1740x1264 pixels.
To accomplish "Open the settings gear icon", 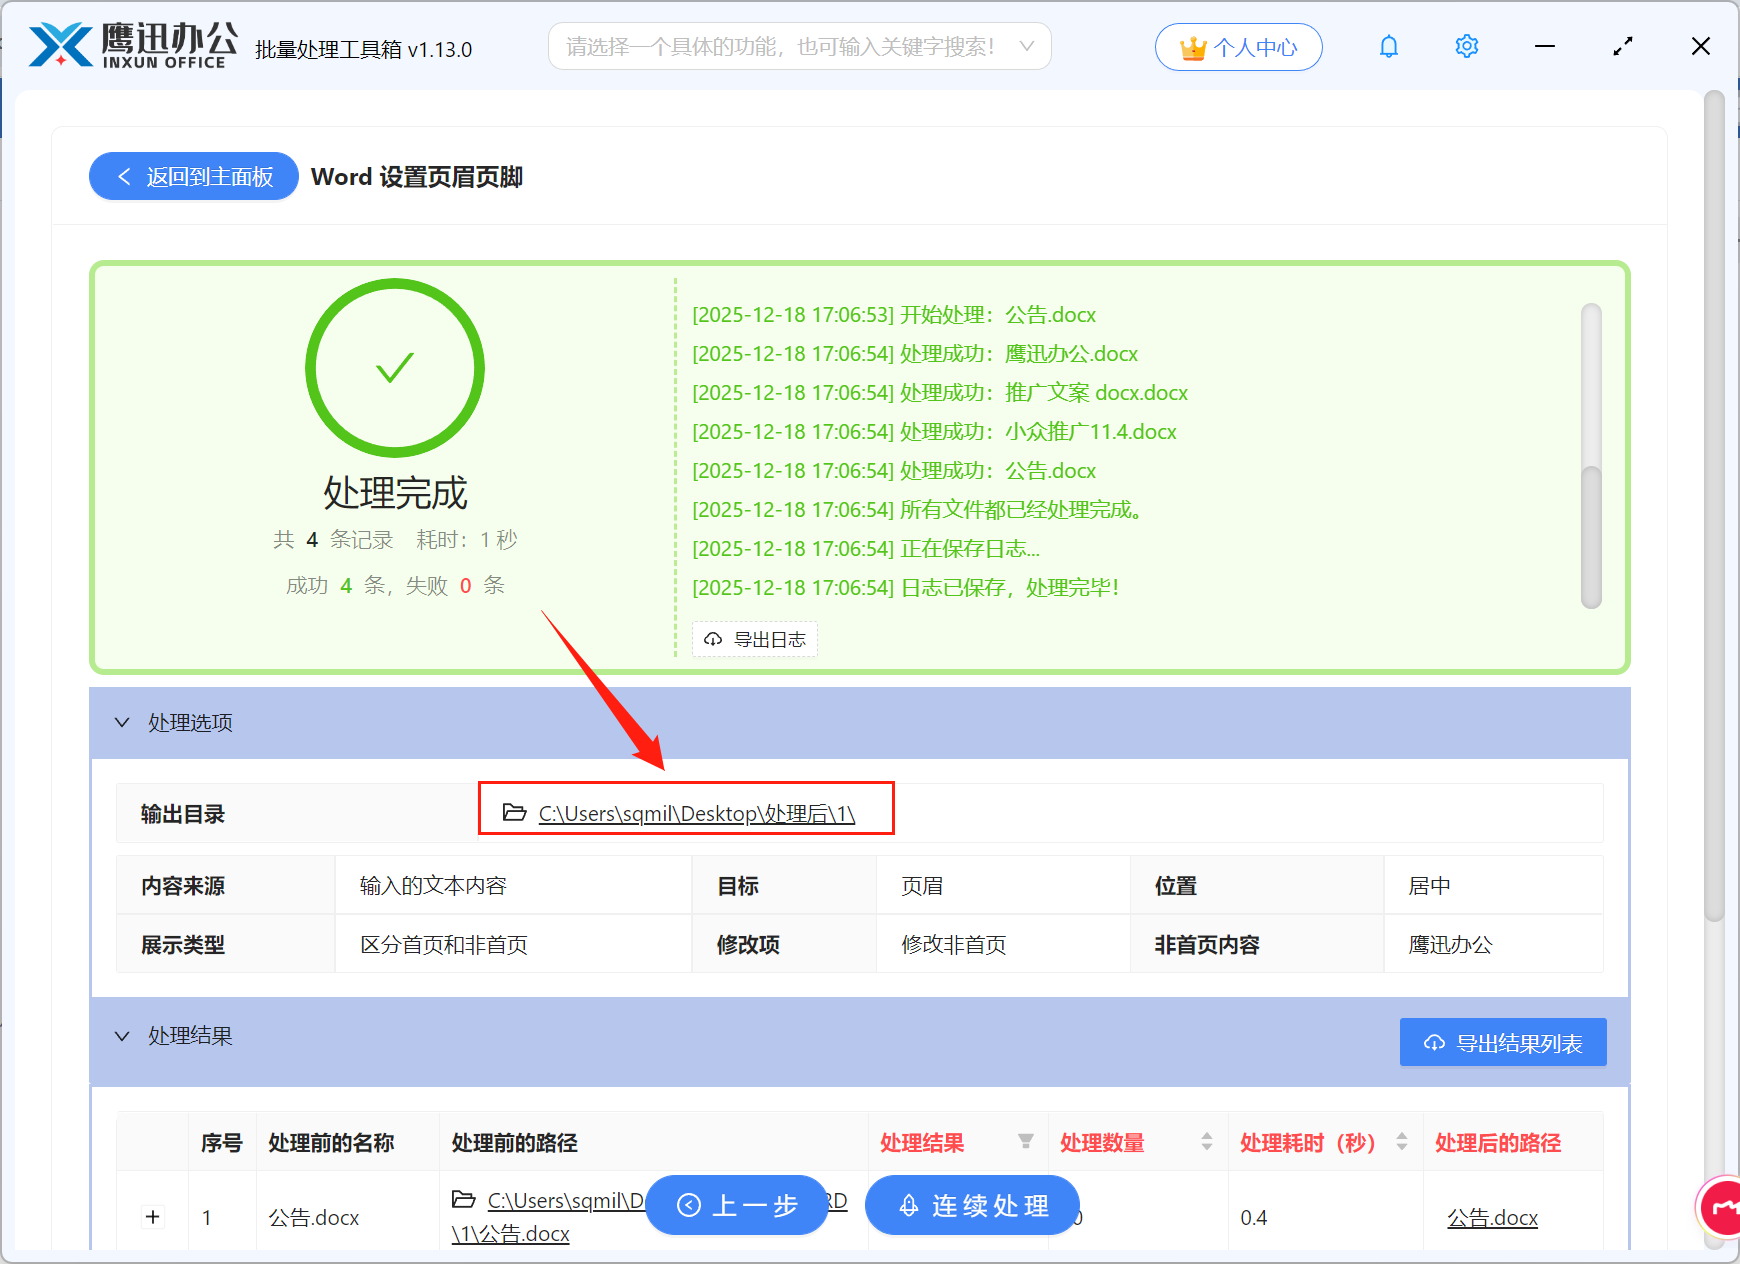I will coord(1466,46).
